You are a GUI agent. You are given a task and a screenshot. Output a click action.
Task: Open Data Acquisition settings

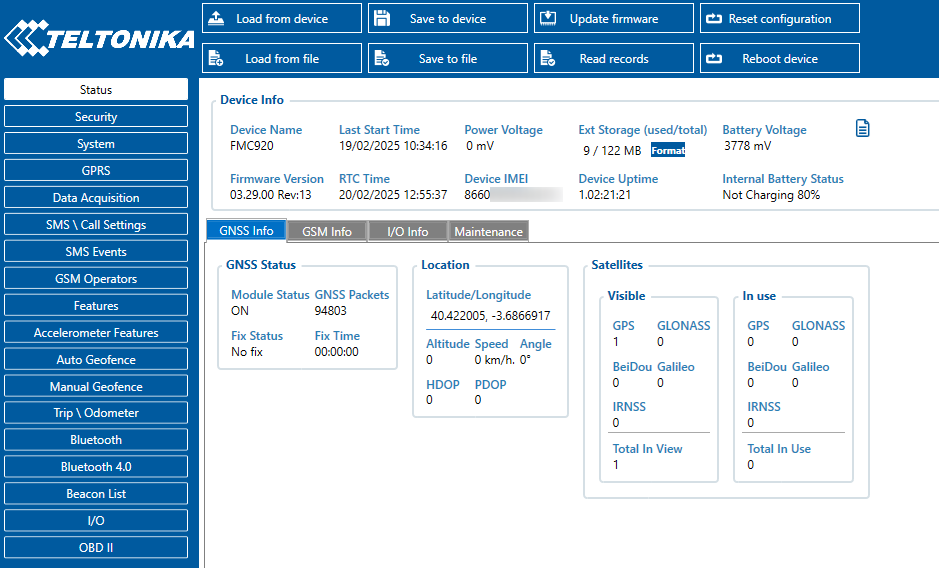96,198
